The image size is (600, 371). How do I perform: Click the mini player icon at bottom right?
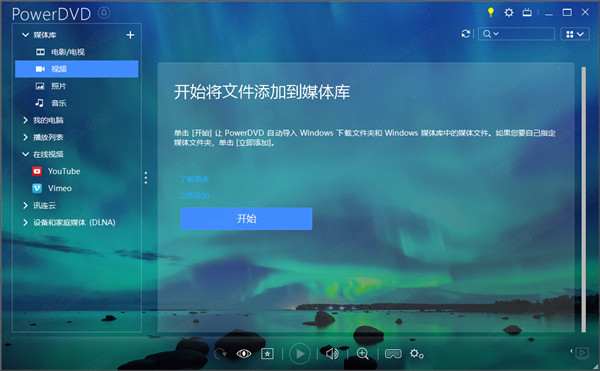coord(581,353)
